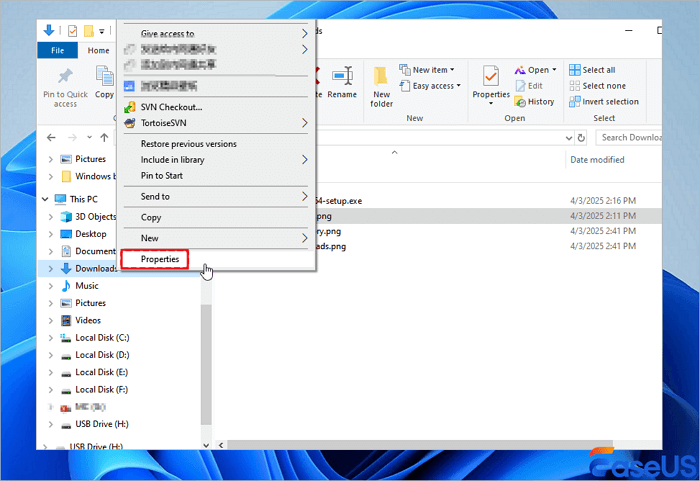The height and width of the screenshot is (481, 700).
Task: Click the Up one level arrow
Action: point(104,138)
